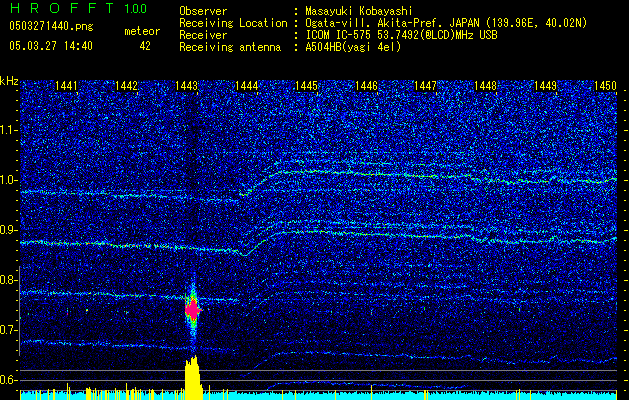Click the 1444 time marker

coord(246,85)
